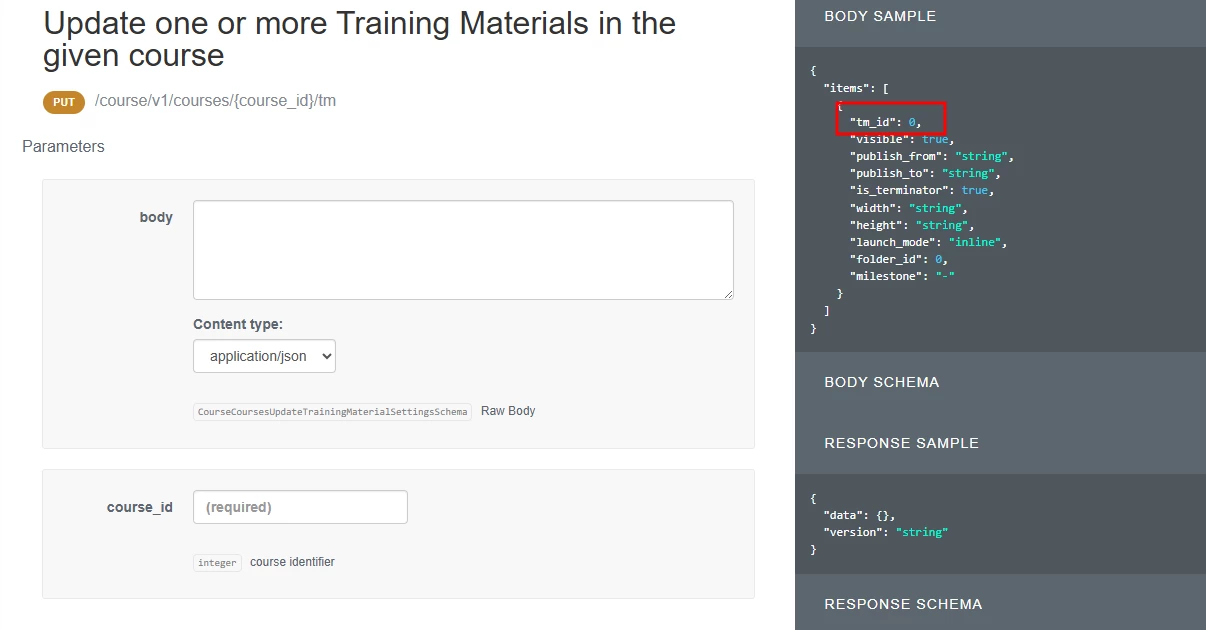The height and width of the screenshot is (630, 1206).
Task: Click the Parameters section heading
Action: [x=63, y=146]
